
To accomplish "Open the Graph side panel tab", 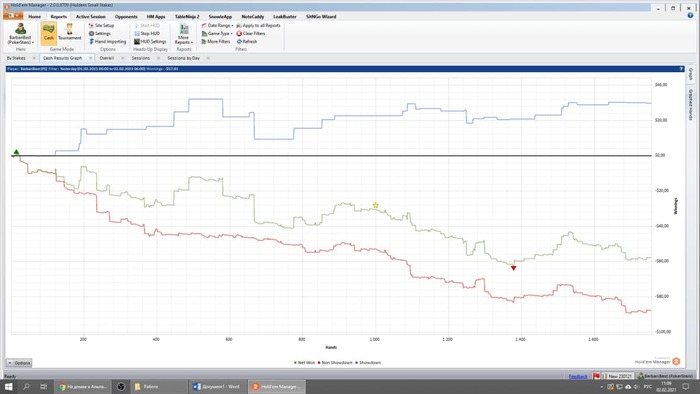I will tap(691, 74).
